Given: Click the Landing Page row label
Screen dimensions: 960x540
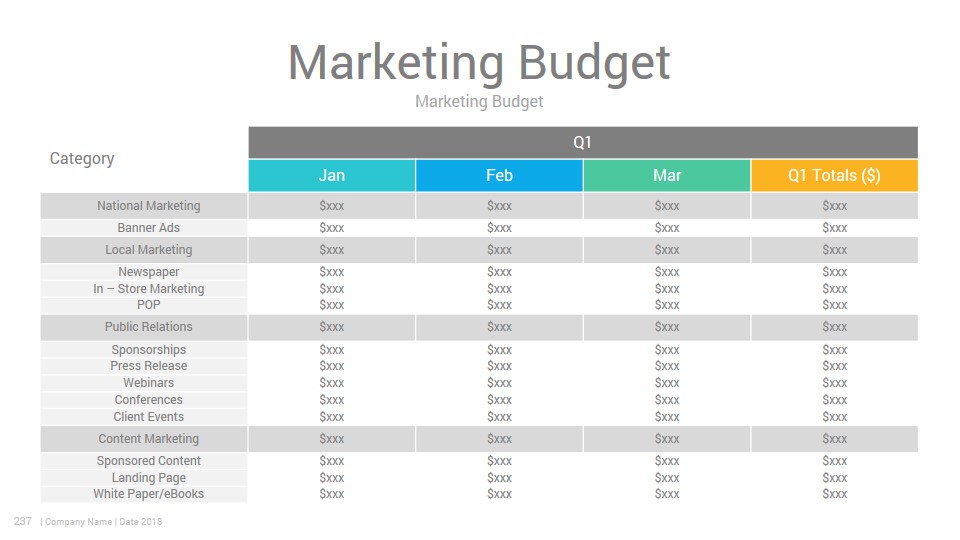Looking at the screenshot, I should coord(149,478).
